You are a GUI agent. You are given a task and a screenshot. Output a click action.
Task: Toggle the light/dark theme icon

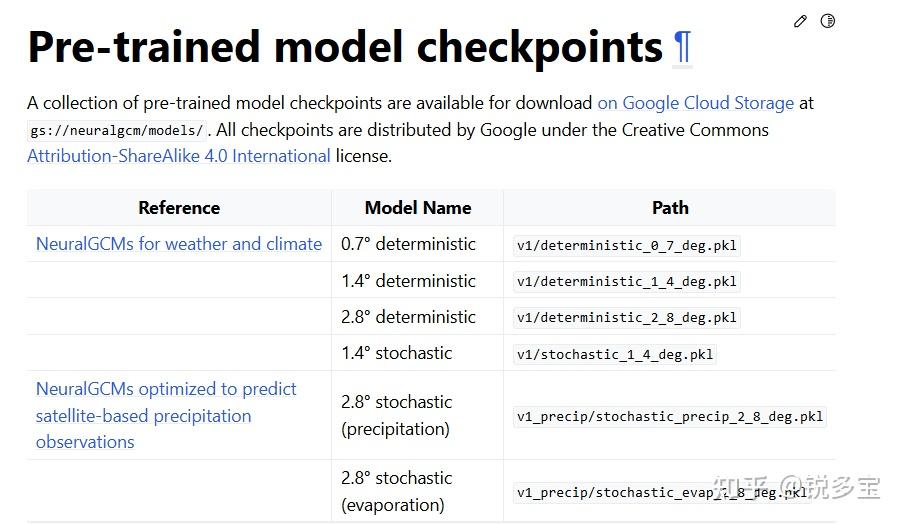click(827, 21)
